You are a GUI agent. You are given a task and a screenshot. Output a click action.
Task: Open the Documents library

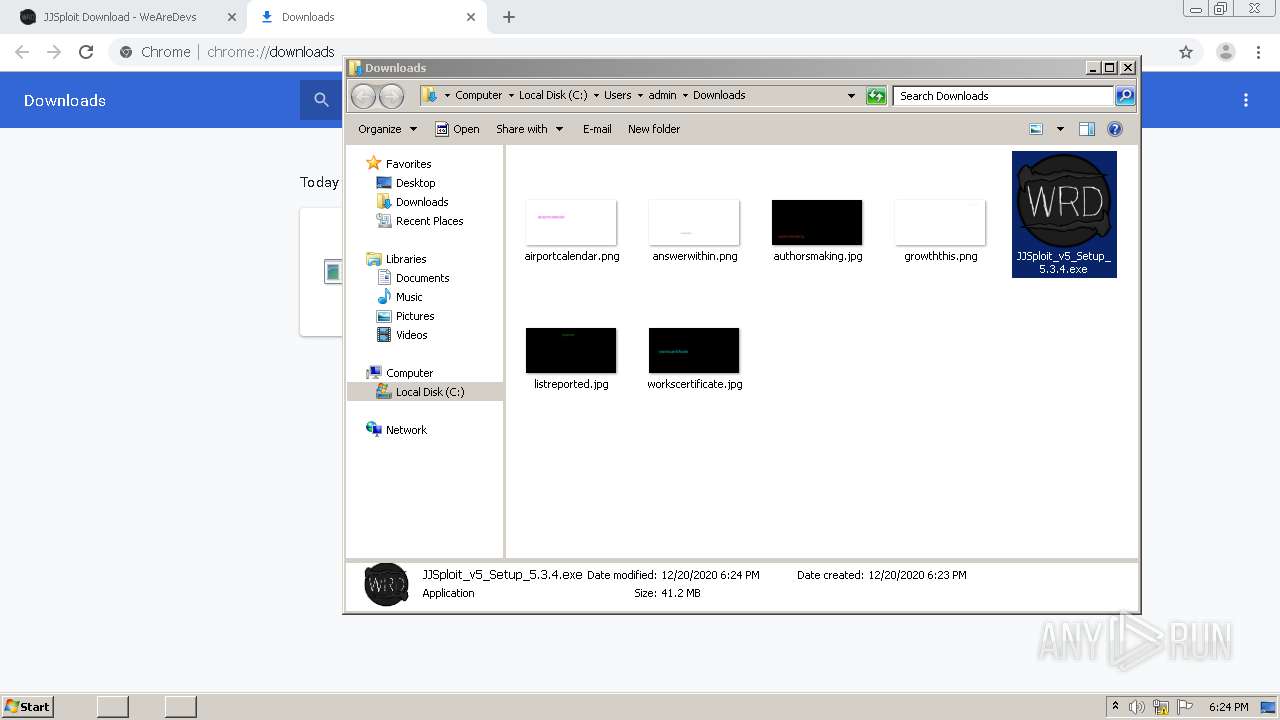click(x=412, y=278)
